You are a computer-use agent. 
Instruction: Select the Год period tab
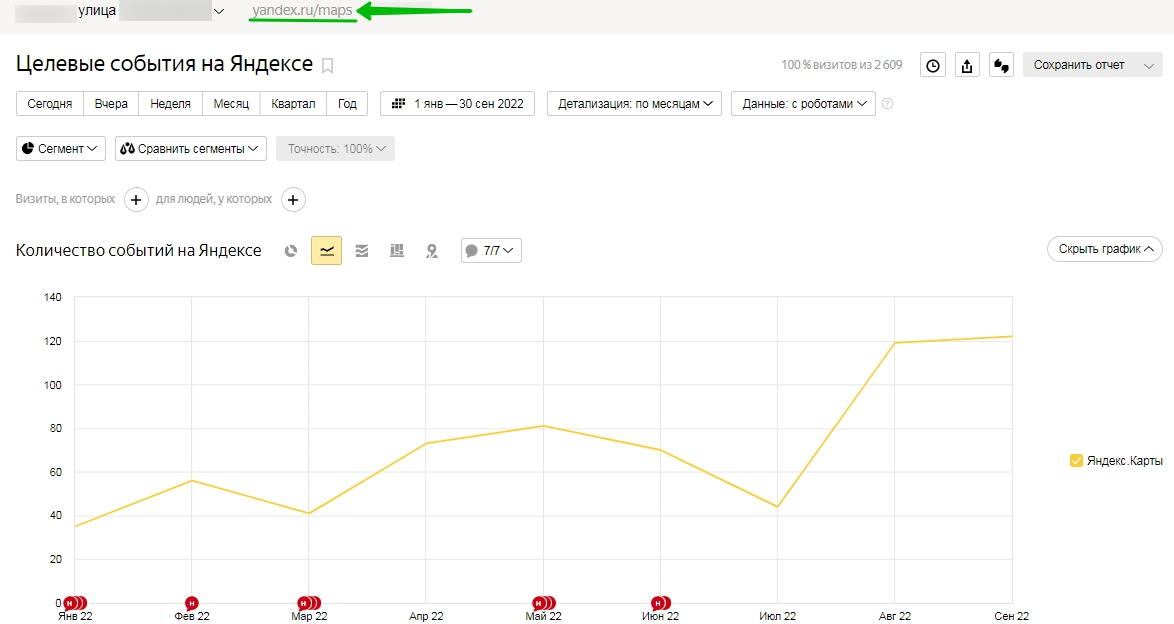[347, 103]
